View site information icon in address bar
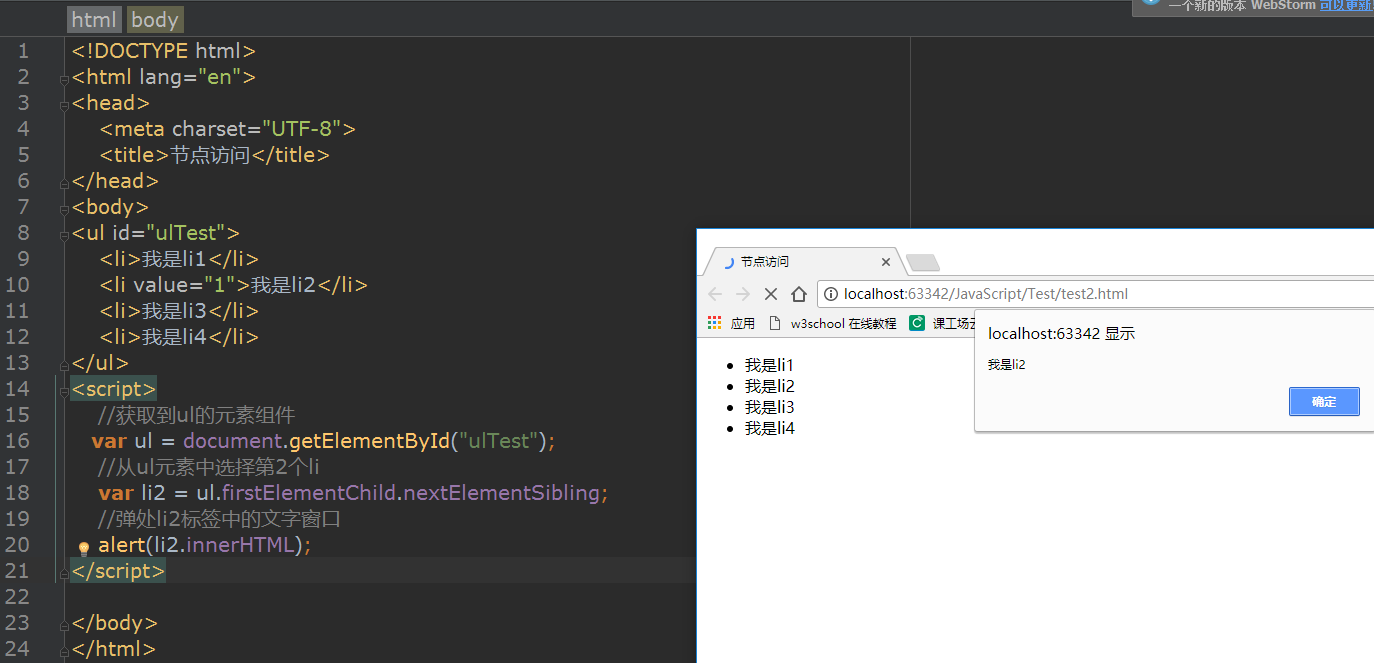This screenshot has width=1374, height=663. [x=831, y=294]
